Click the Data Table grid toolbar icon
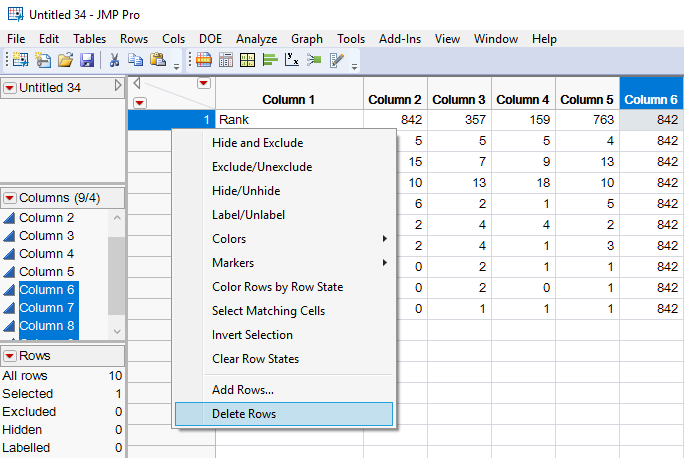This screenshot has width=684, height=458. click(x=204, y=60)
